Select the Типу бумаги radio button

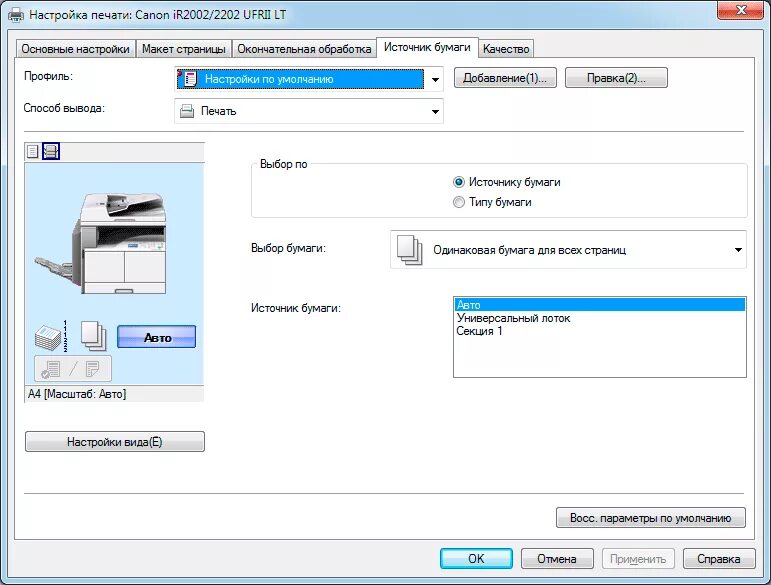tap(458, 202)
